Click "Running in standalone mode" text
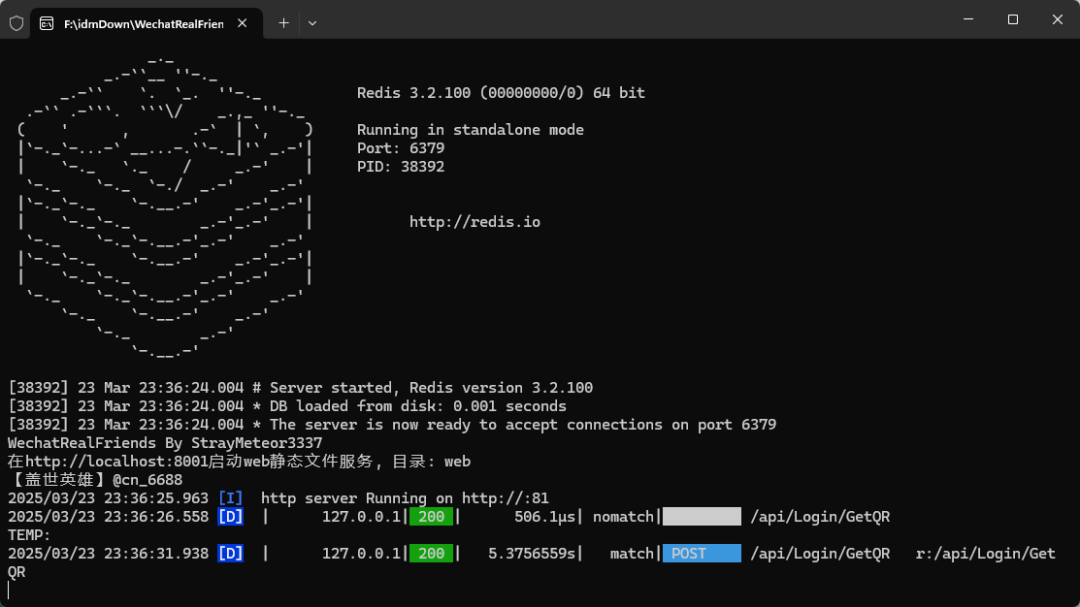This screenshot has width=1080, height=607. tap(470, 130)
